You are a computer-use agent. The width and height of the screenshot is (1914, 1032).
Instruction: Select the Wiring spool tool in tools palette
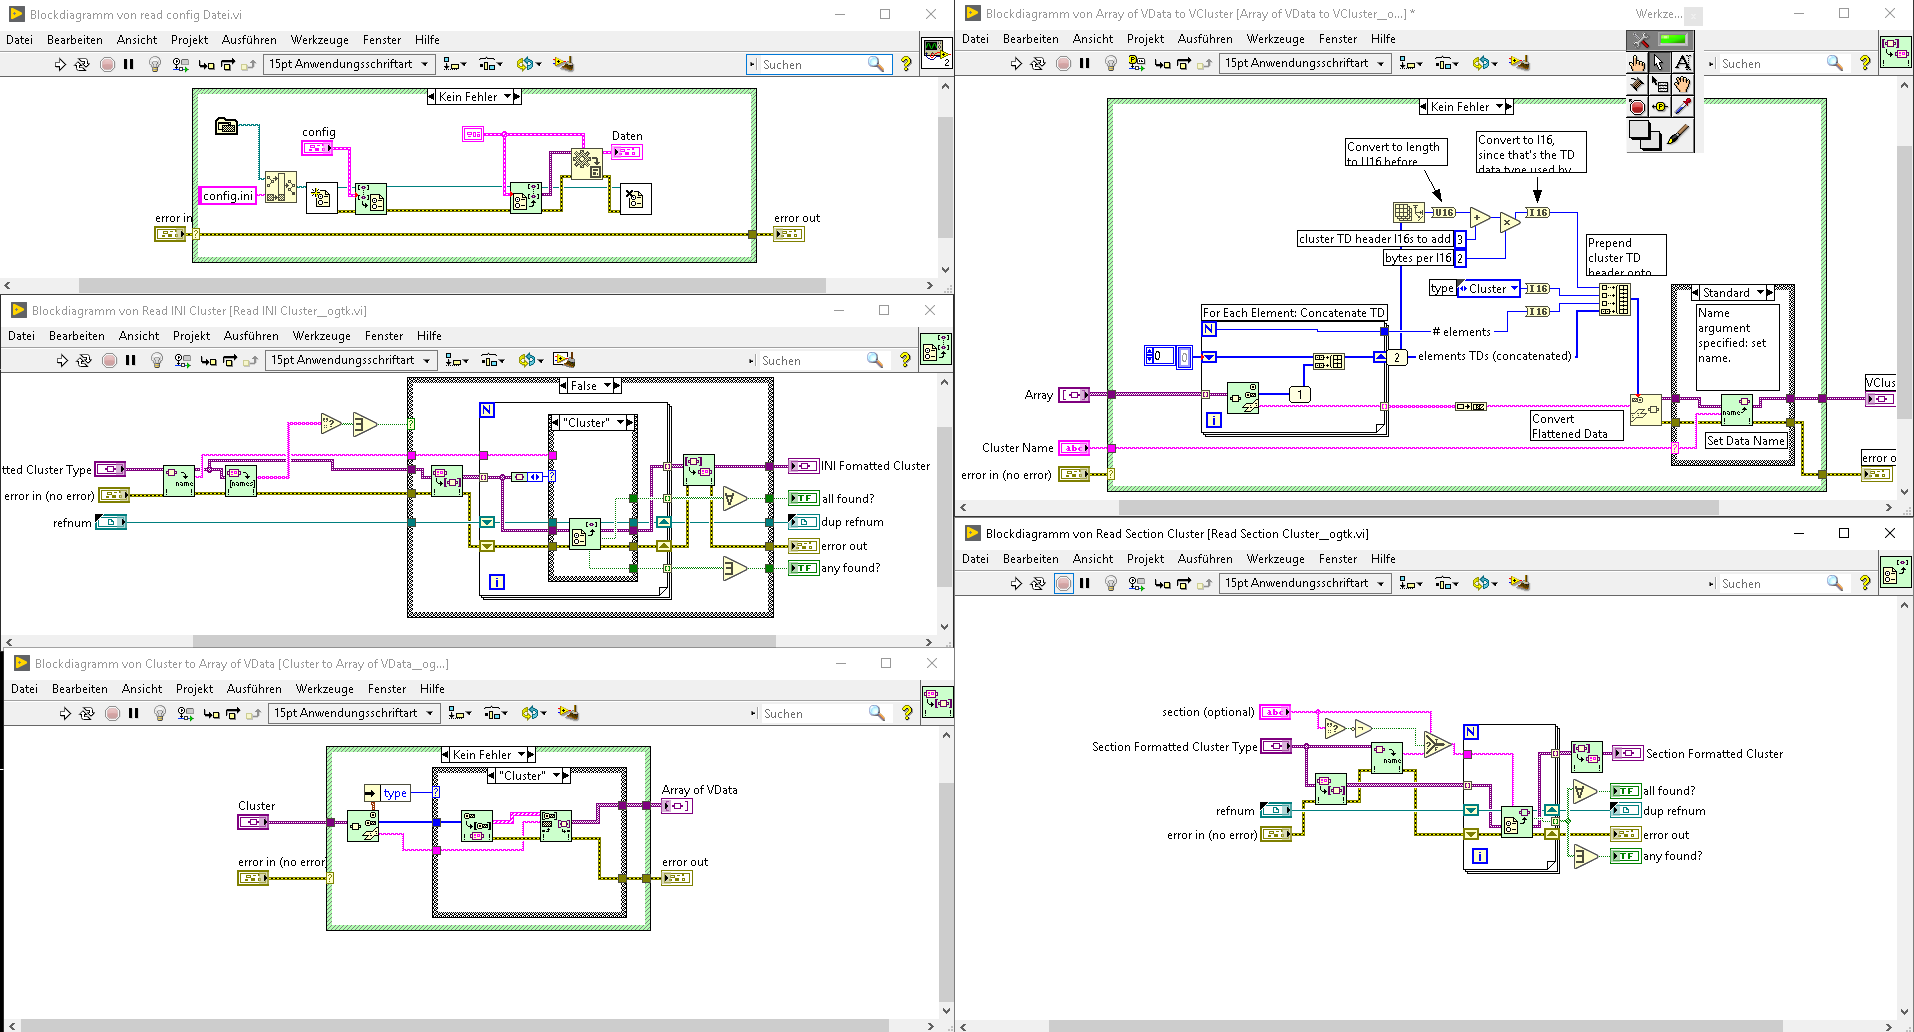1638,84
